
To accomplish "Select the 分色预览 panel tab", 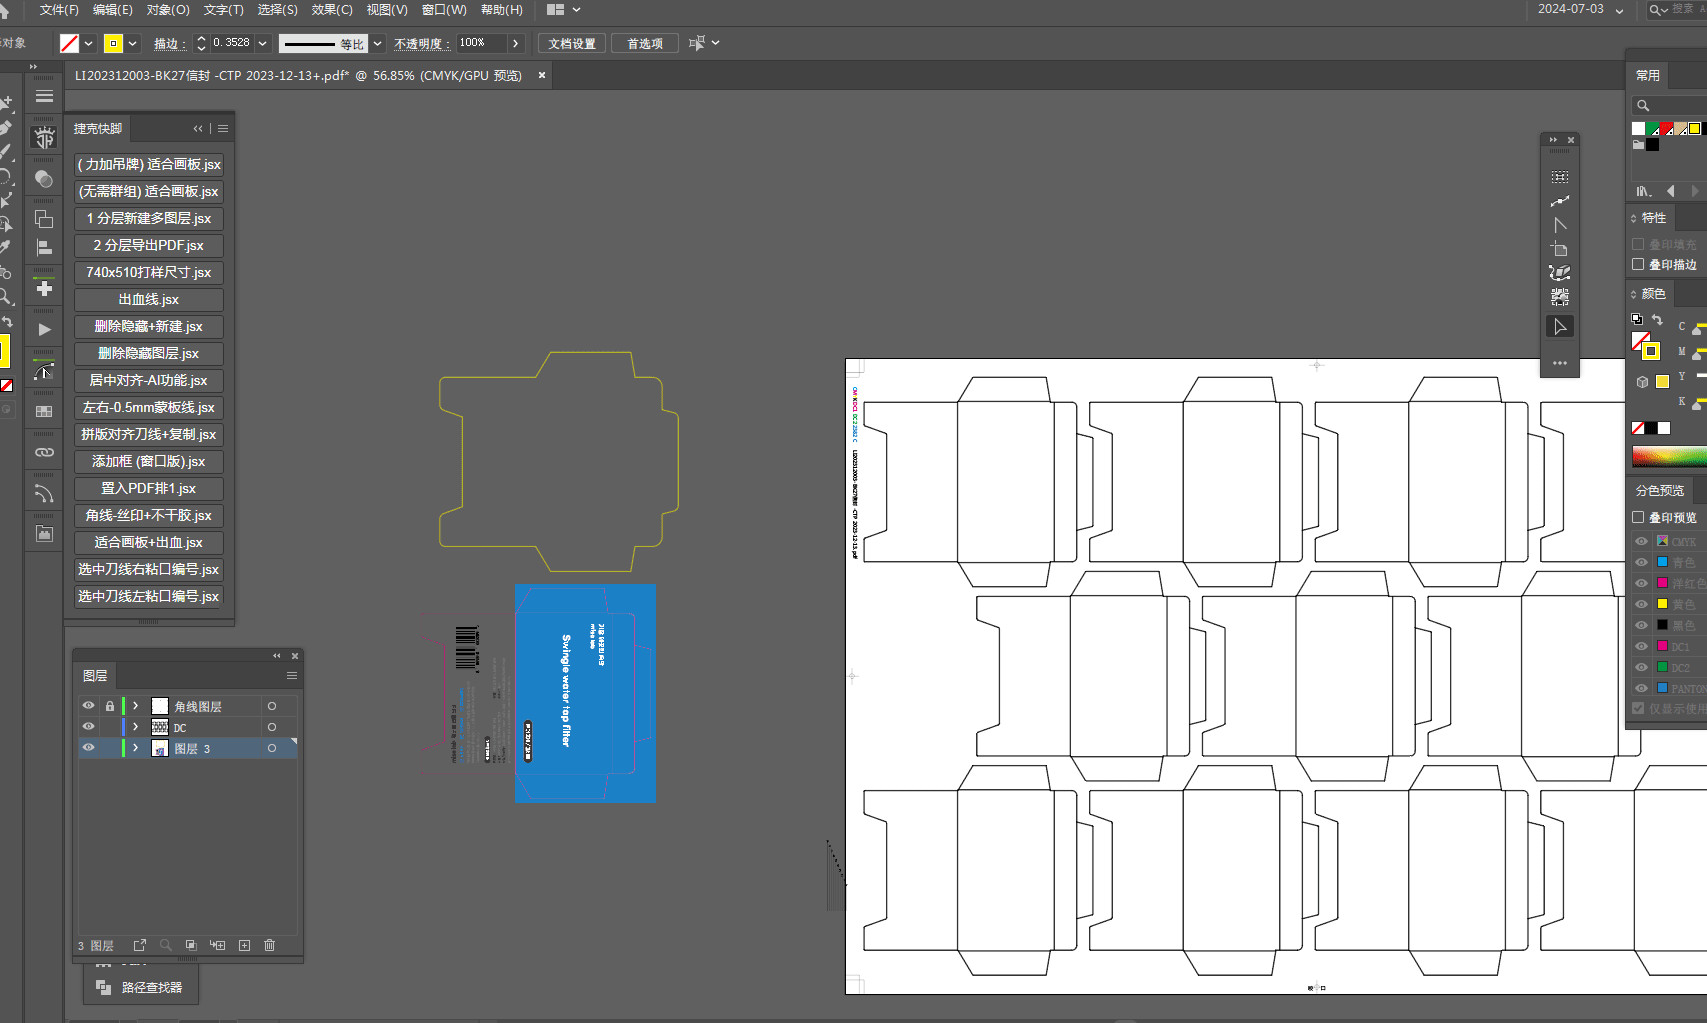I will [x=1660, y=491].
